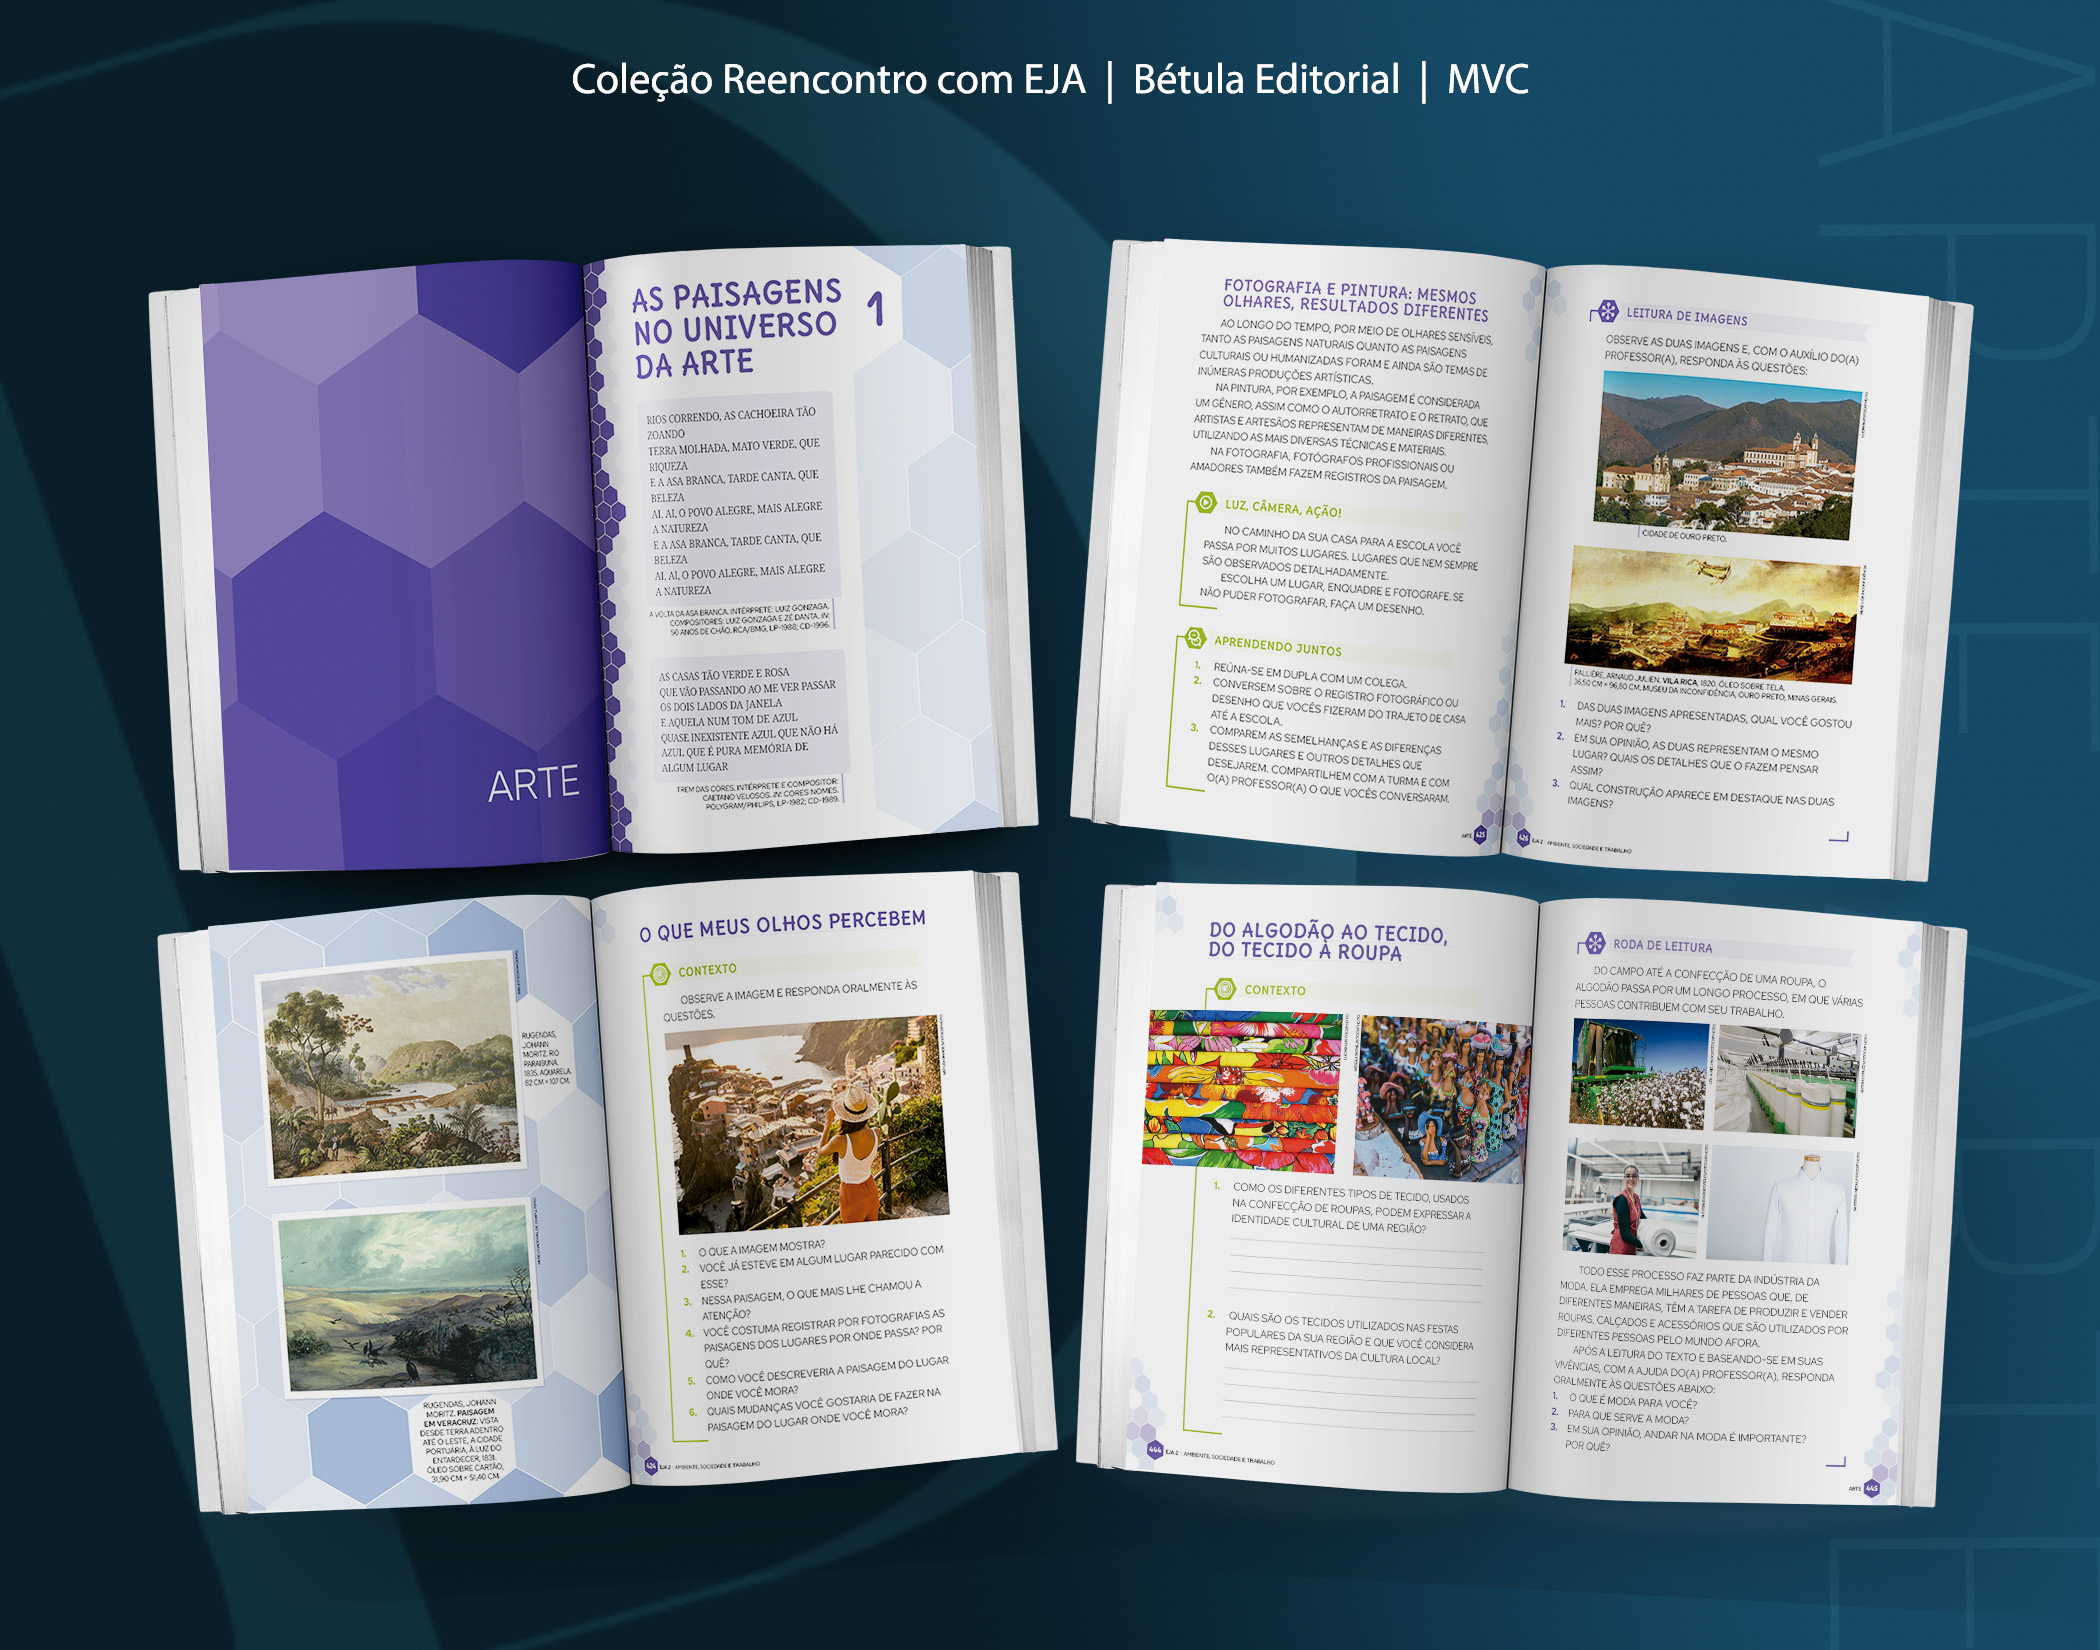
Task: Select the colorful floral fabrics photo
Action: coord(1243,1091)
